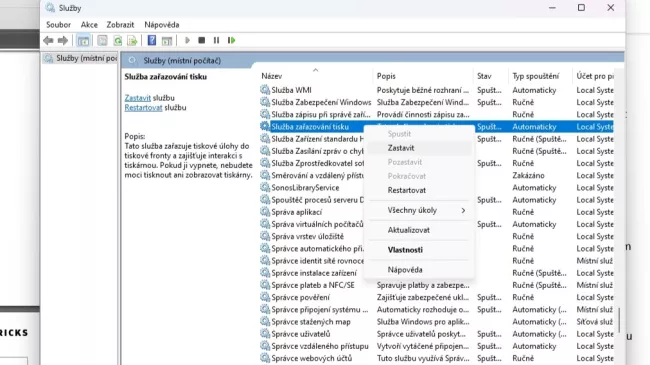The width and height of the screenshot is (650, 365).
Task: Click gear icon of Správce uživatelů row
Action: (x=265, y=333)
